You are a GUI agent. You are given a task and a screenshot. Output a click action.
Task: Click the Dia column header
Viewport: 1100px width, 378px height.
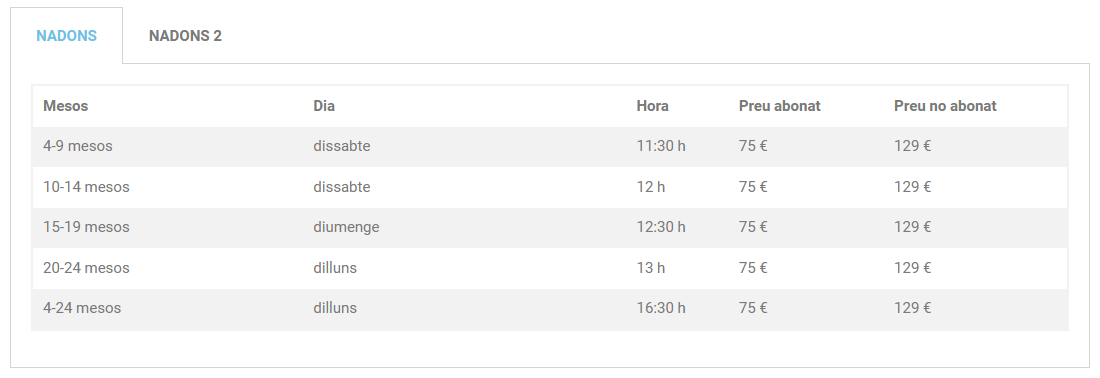323,106
